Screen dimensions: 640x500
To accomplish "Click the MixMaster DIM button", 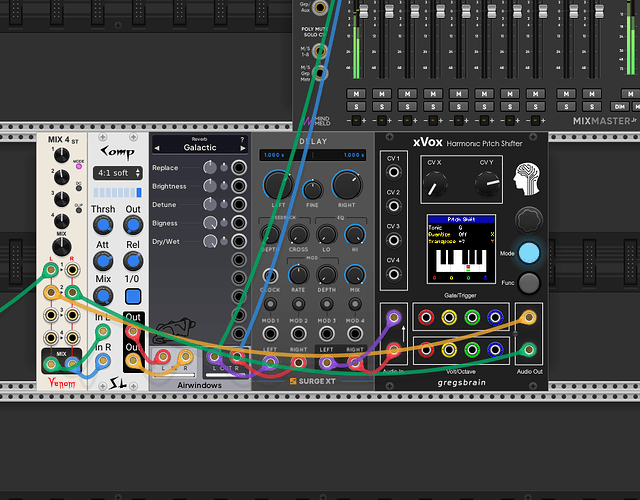I will pyautogui.click(x=619, y=105).
